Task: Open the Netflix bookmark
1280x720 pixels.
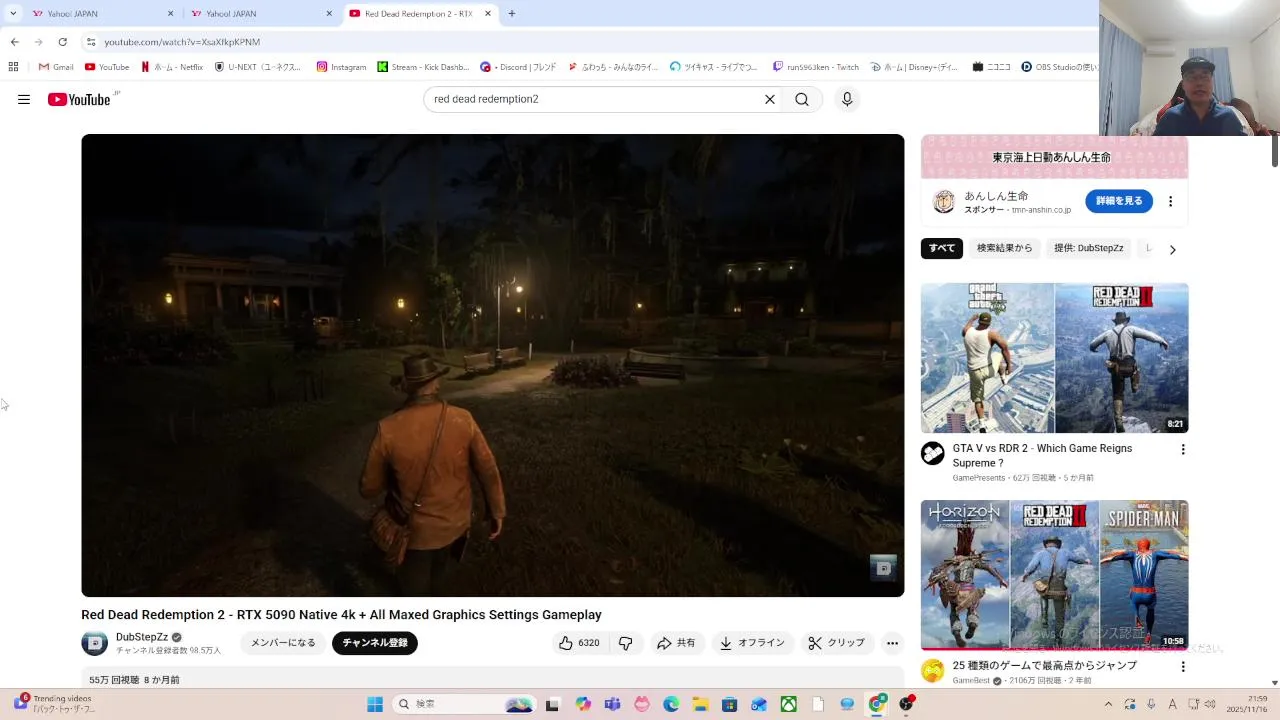Action: [x=172, y=67]
